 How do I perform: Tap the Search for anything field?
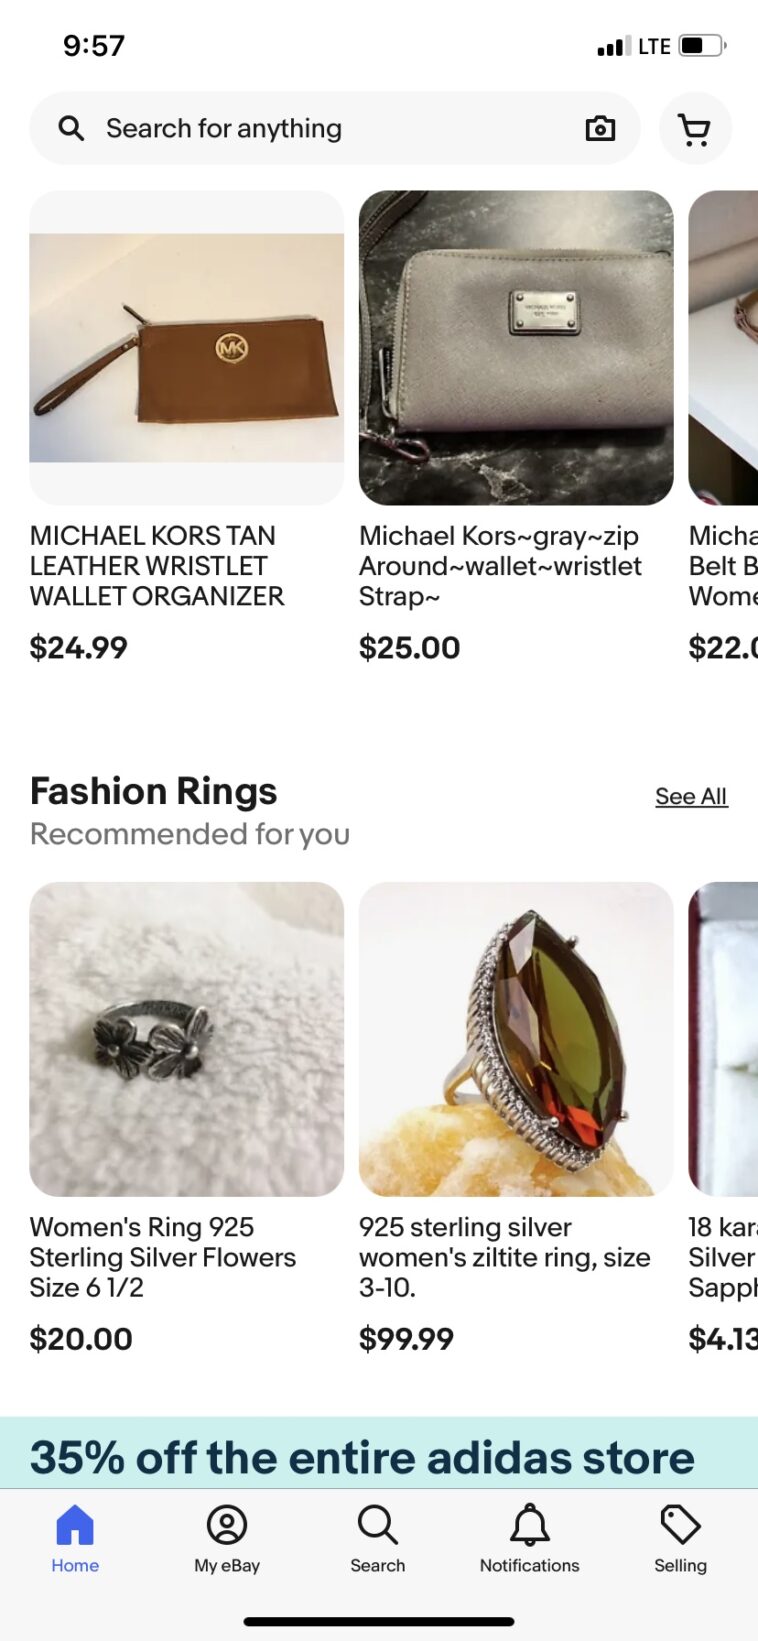click(x=330, y=129)
